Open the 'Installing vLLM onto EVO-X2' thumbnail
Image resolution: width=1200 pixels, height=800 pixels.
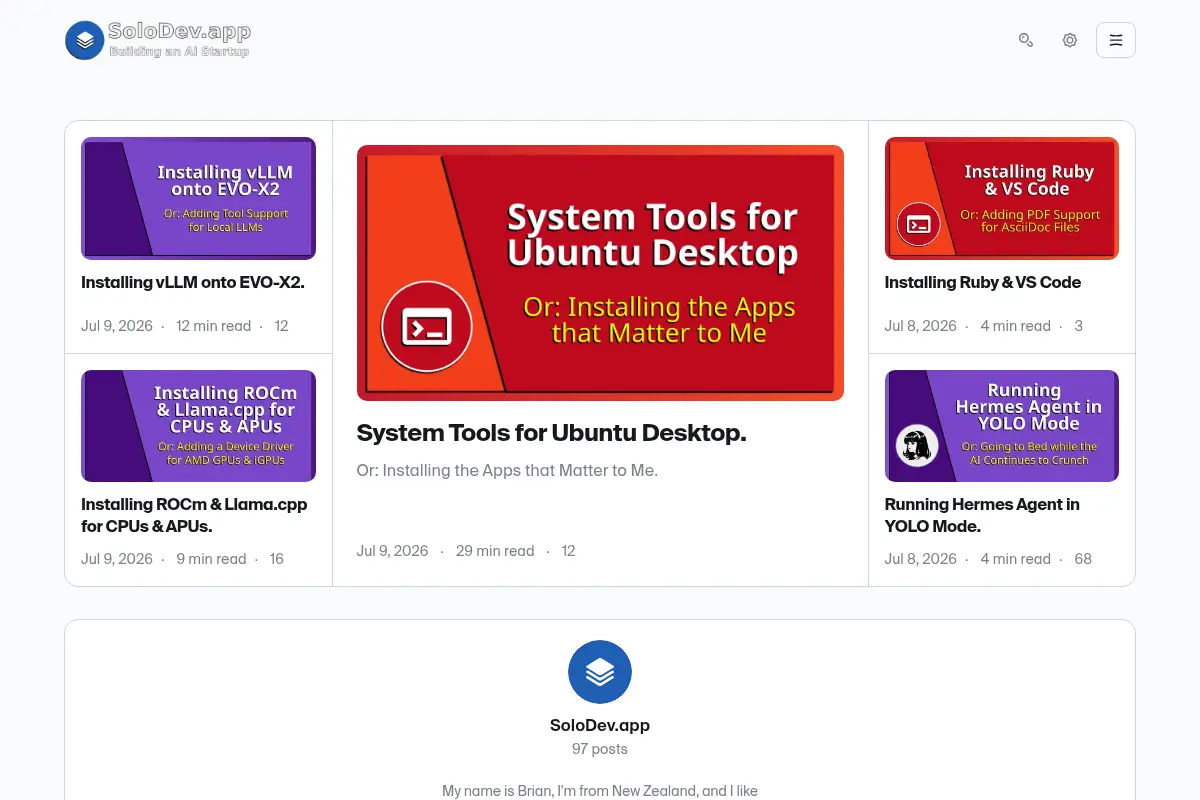point(198,198)
